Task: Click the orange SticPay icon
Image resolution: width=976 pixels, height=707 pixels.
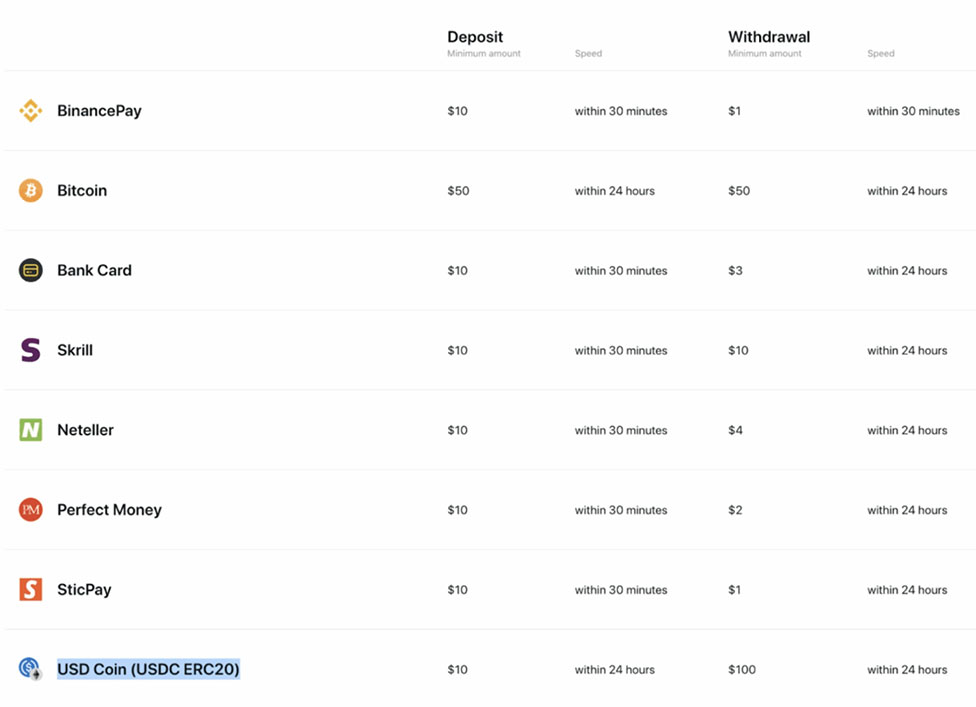Action: point(31,590)
